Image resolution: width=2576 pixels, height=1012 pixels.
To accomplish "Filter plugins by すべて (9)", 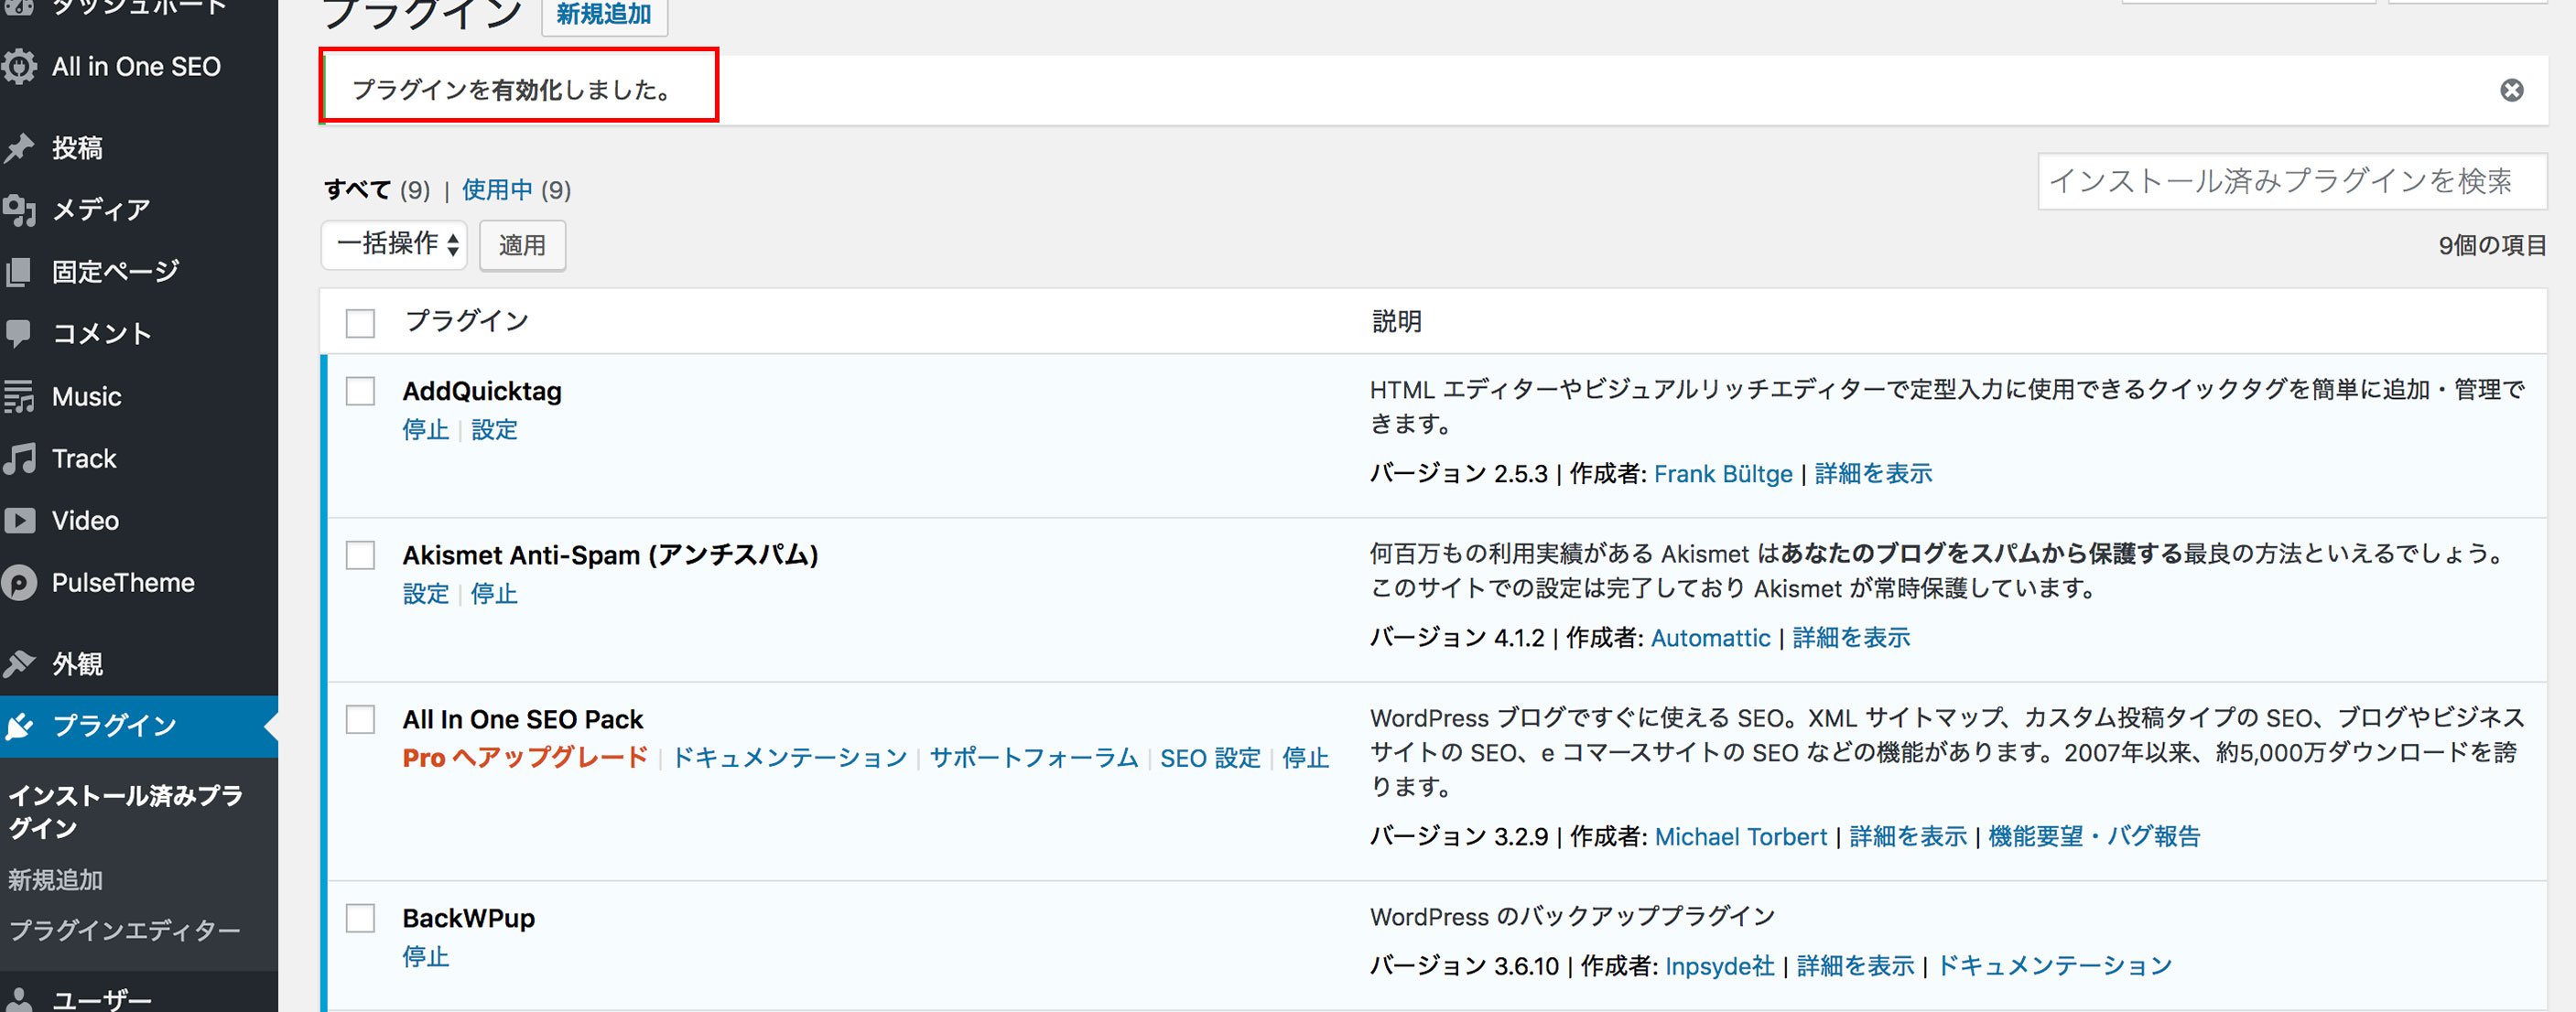I will click(376, 190).
